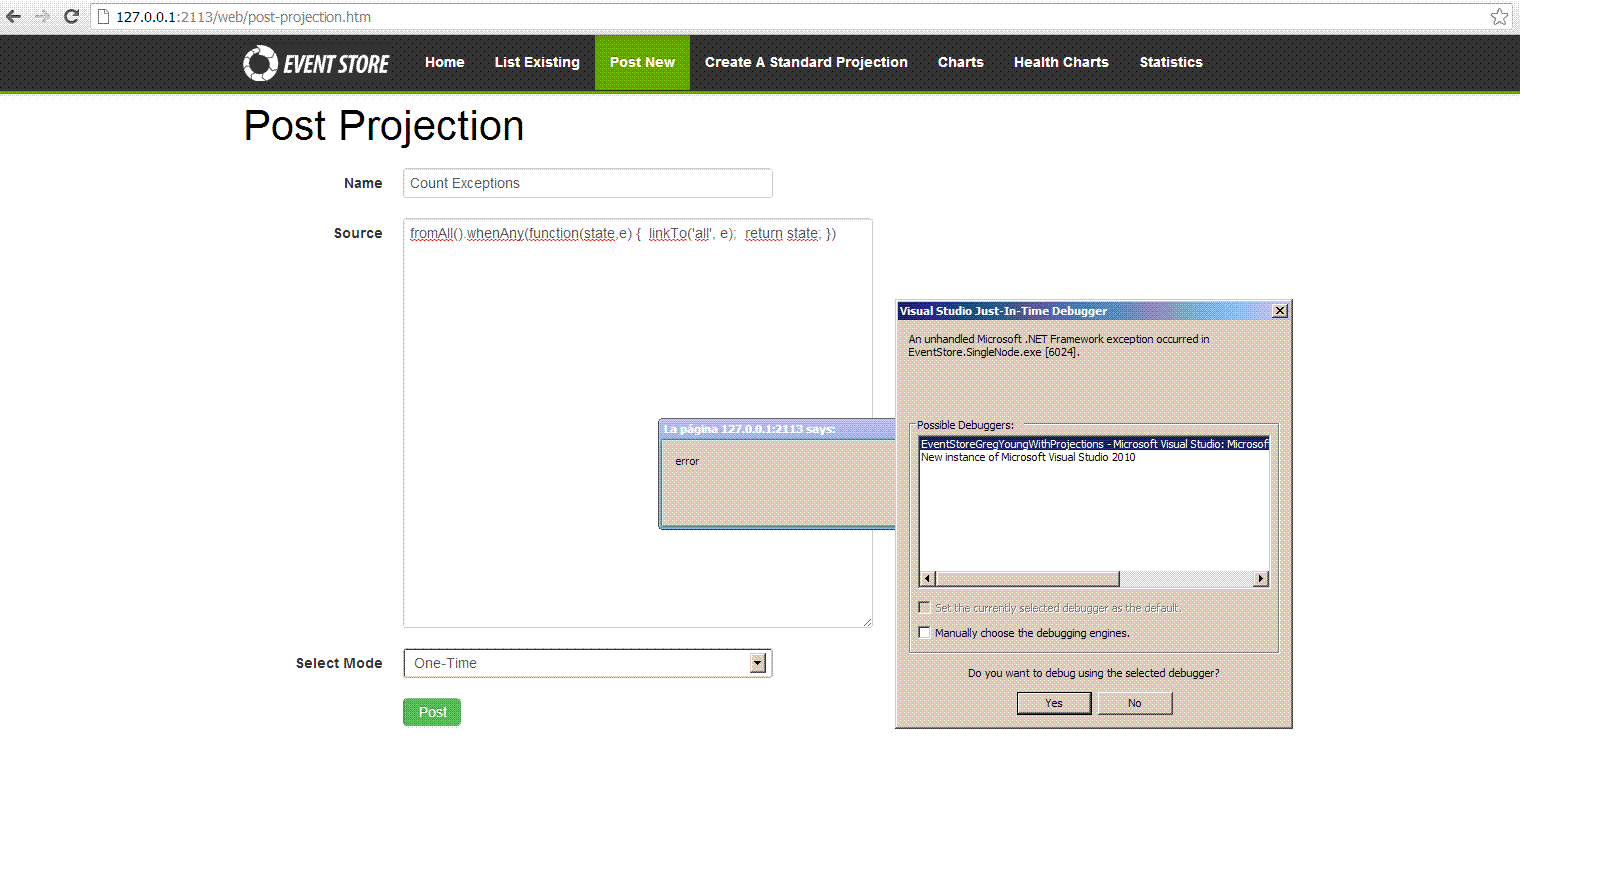1618x878 pixels.
Task: Select EventStoreGregYoungWithProjections debugger entry
Action: click(1094, 444)
